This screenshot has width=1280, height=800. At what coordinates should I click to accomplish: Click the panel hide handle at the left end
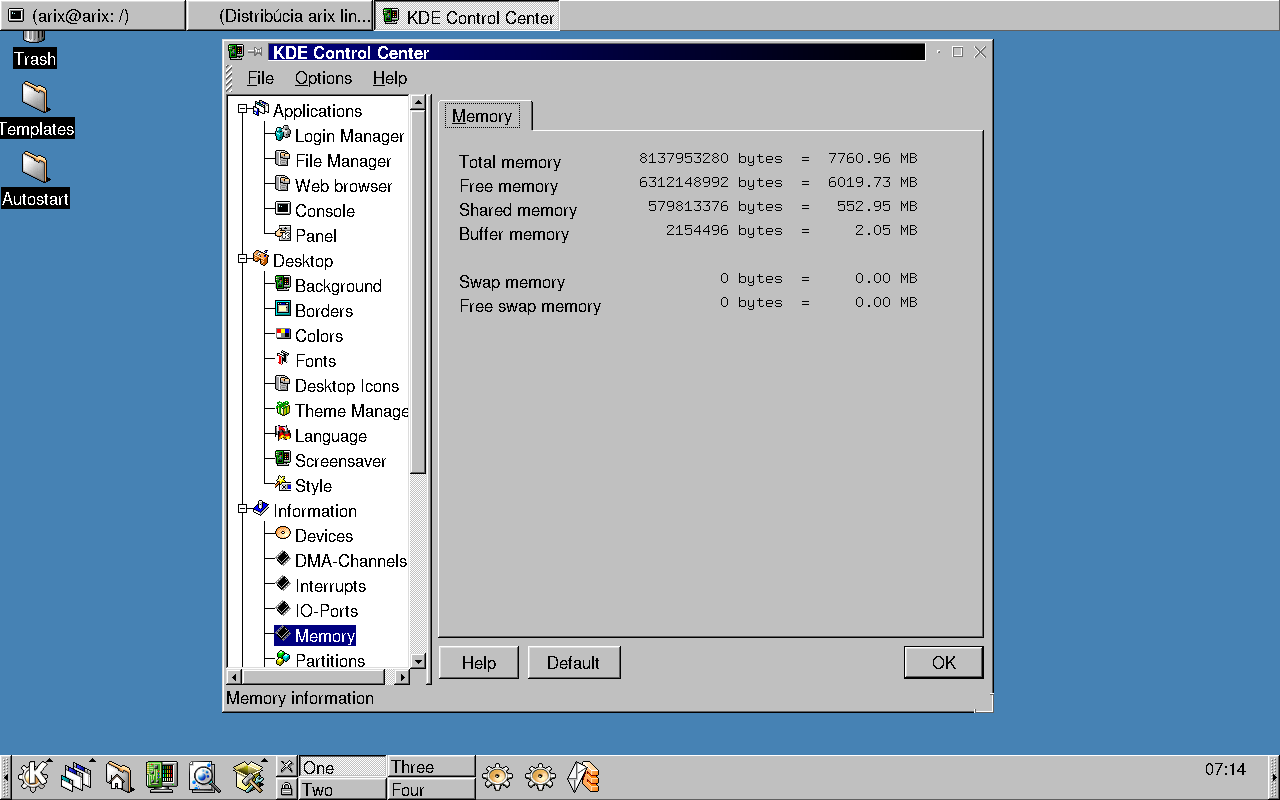(5, 777)
